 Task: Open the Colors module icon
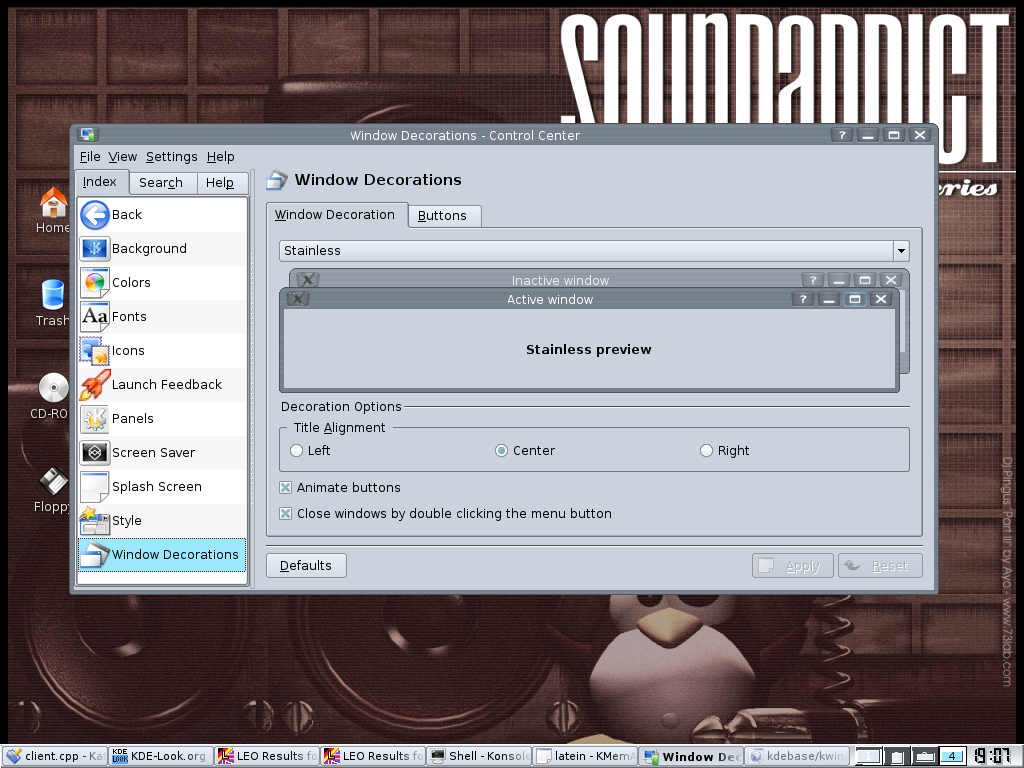95,283
